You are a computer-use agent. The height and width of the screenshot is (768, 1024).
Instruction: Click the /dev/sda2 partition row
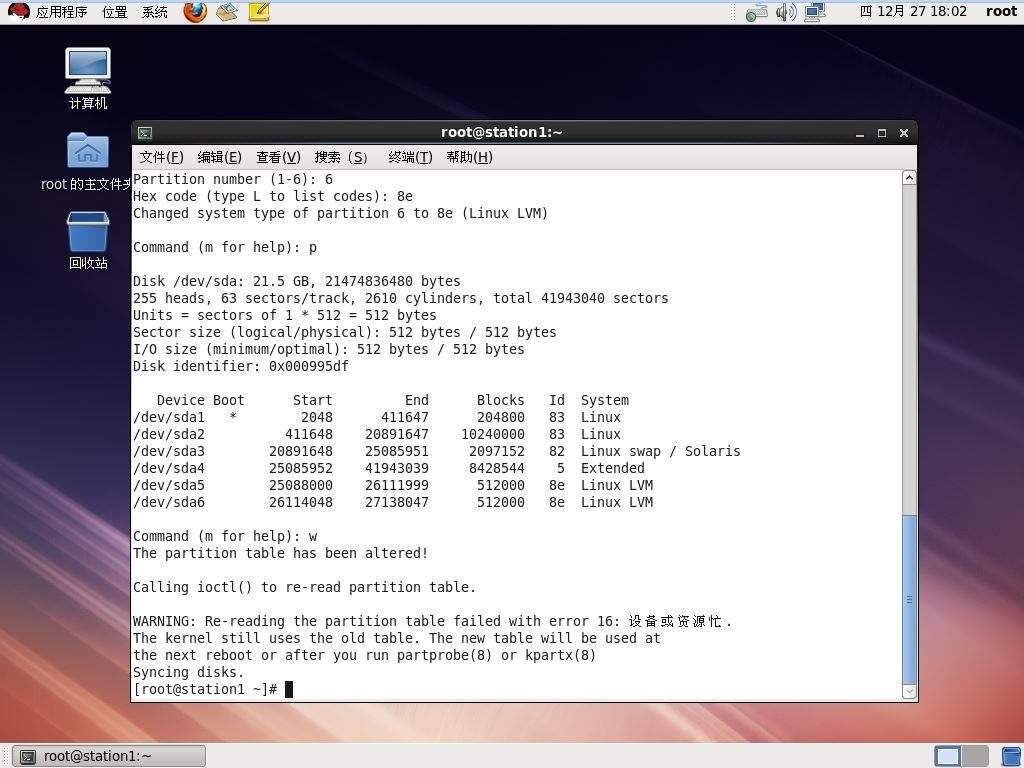tap(377, 434)
